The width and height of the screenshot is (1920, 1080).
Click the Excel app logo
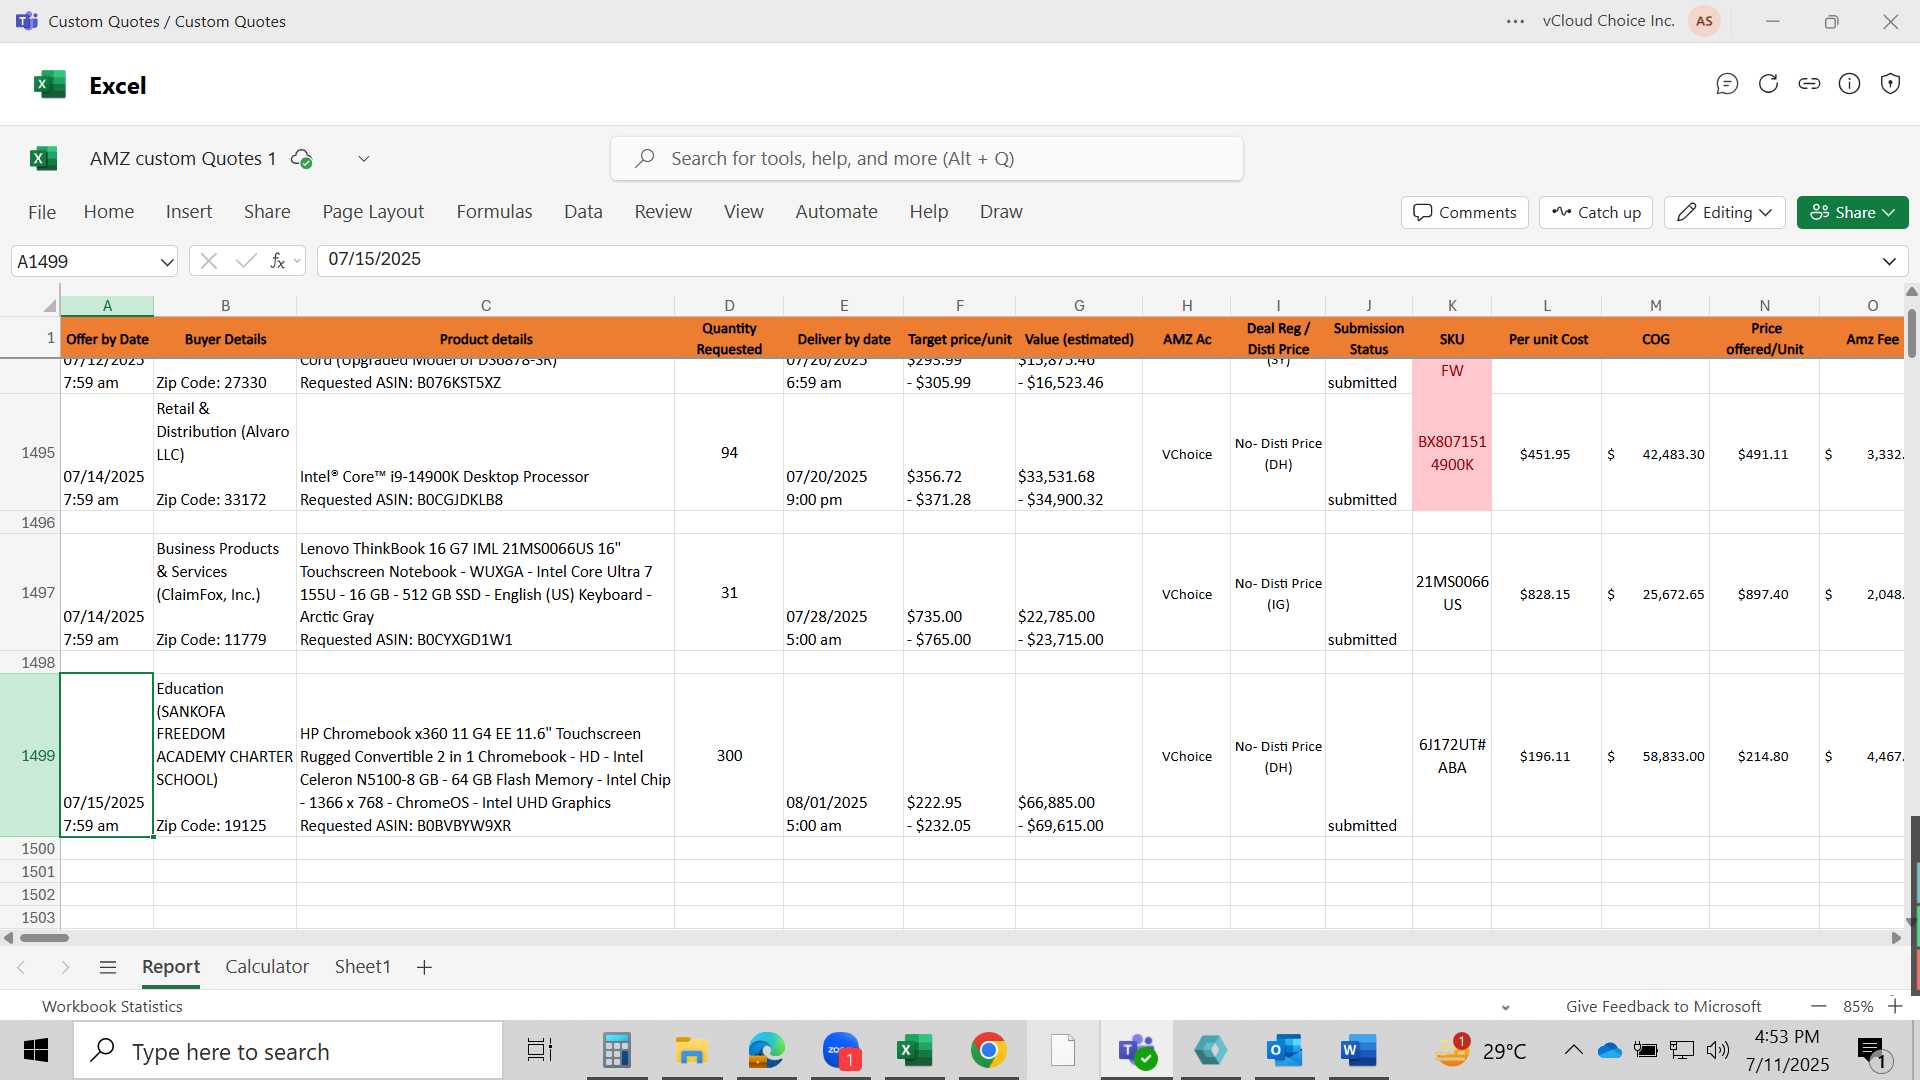pyautogui.click(x=49, y=85)
